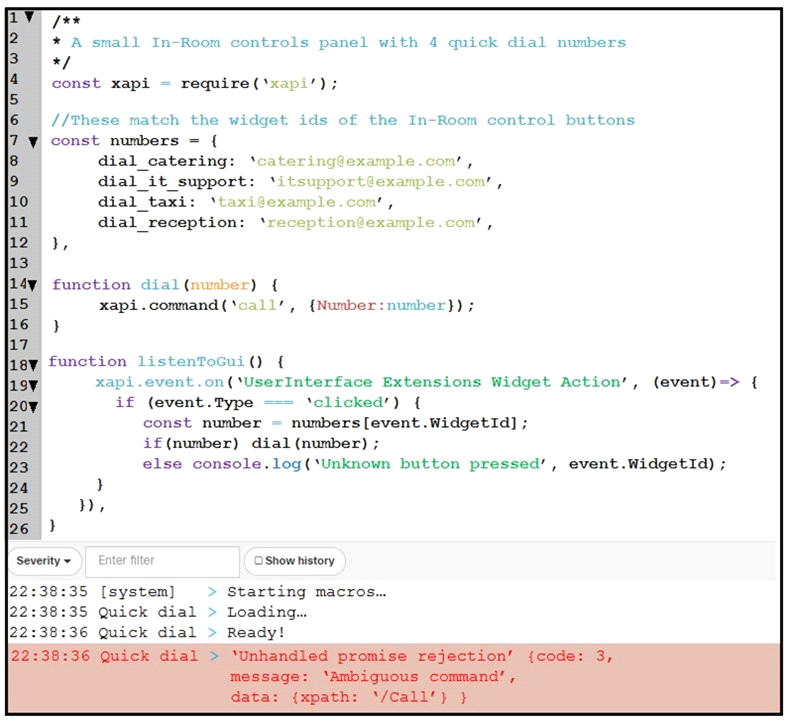Collapse the numbers object at line 7
Viewport: 788px width, 721px height.
(33, 142)
